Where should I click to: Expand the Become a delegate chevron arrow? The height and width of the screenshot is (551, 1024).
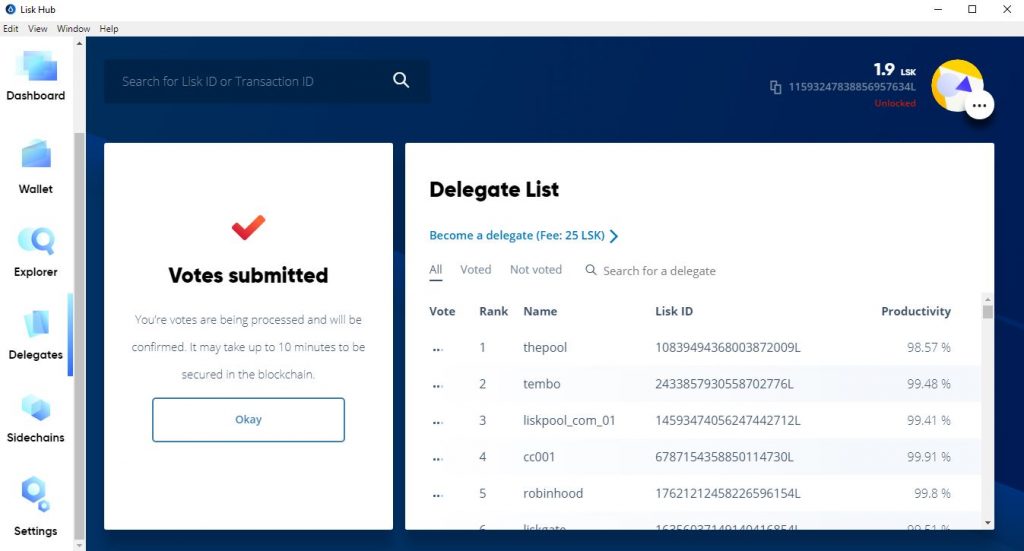(613, 236)
